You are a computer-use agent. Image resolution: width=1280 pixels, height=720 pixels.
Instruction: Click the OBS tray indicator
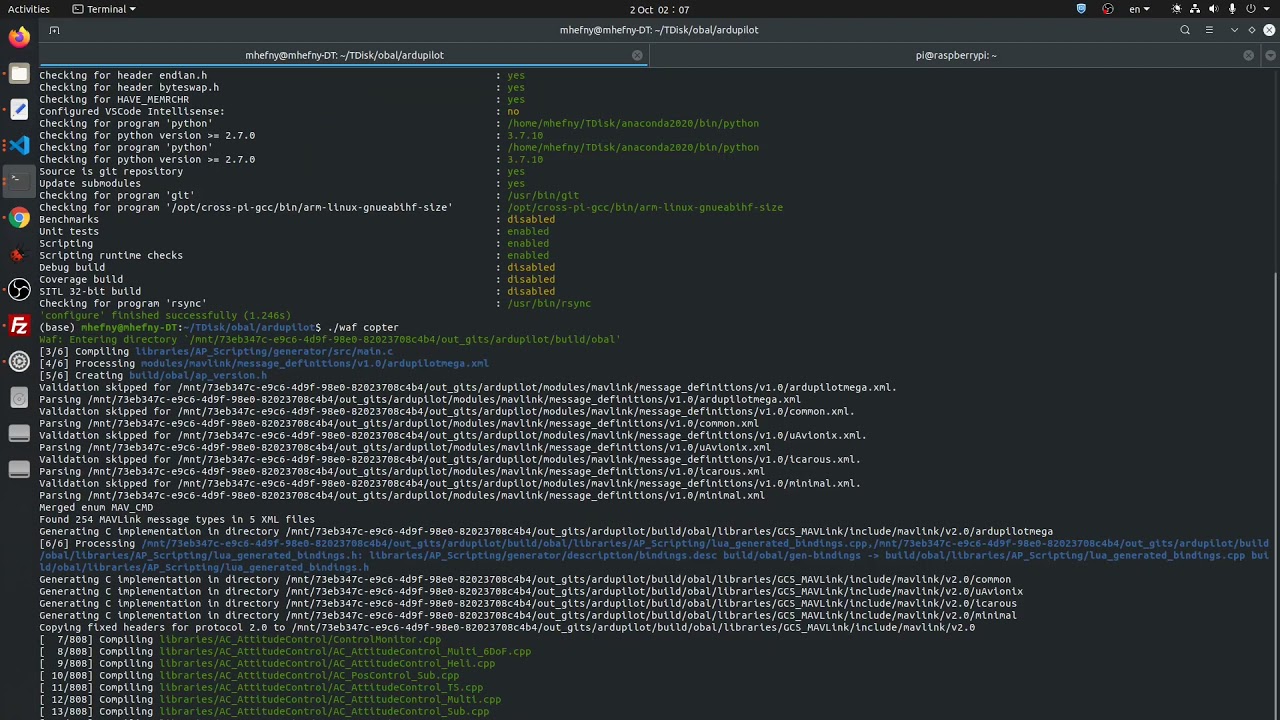click(1107, 9)
